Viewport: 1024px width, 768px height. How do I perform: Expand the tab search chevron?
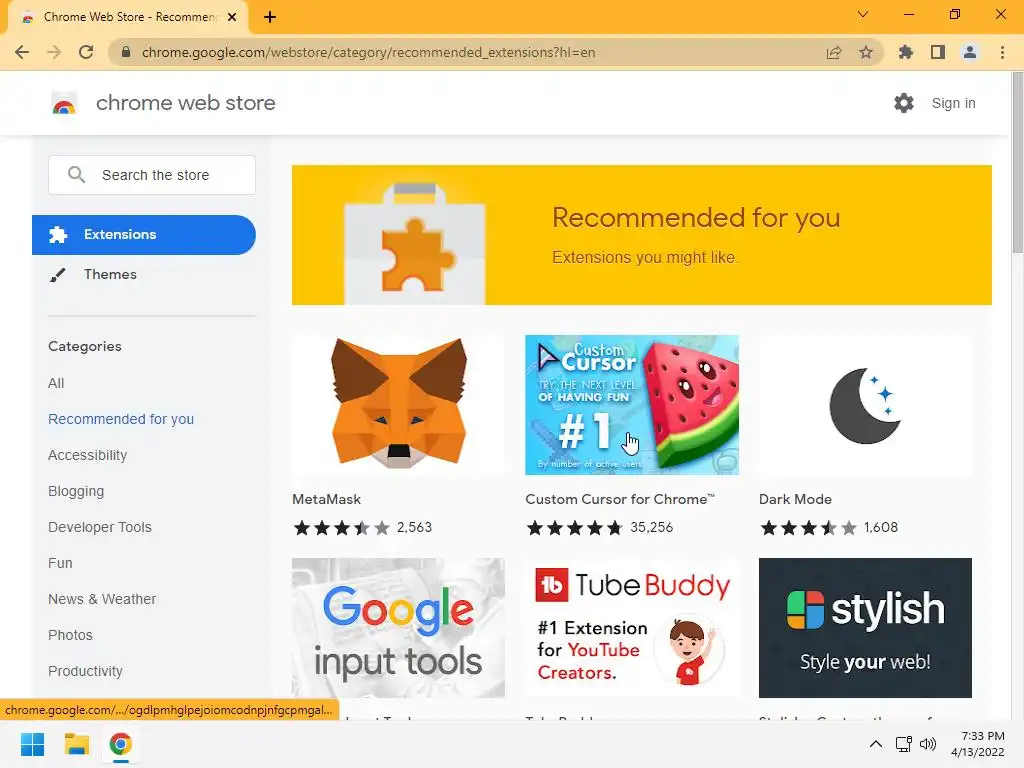863,14
